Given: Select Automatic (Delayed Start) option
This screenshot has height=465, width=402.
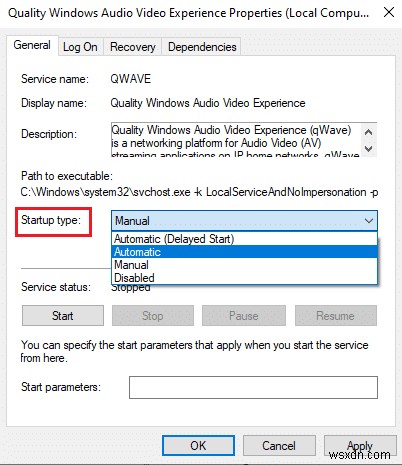Looking at the screenshot, I should point(244,239).
